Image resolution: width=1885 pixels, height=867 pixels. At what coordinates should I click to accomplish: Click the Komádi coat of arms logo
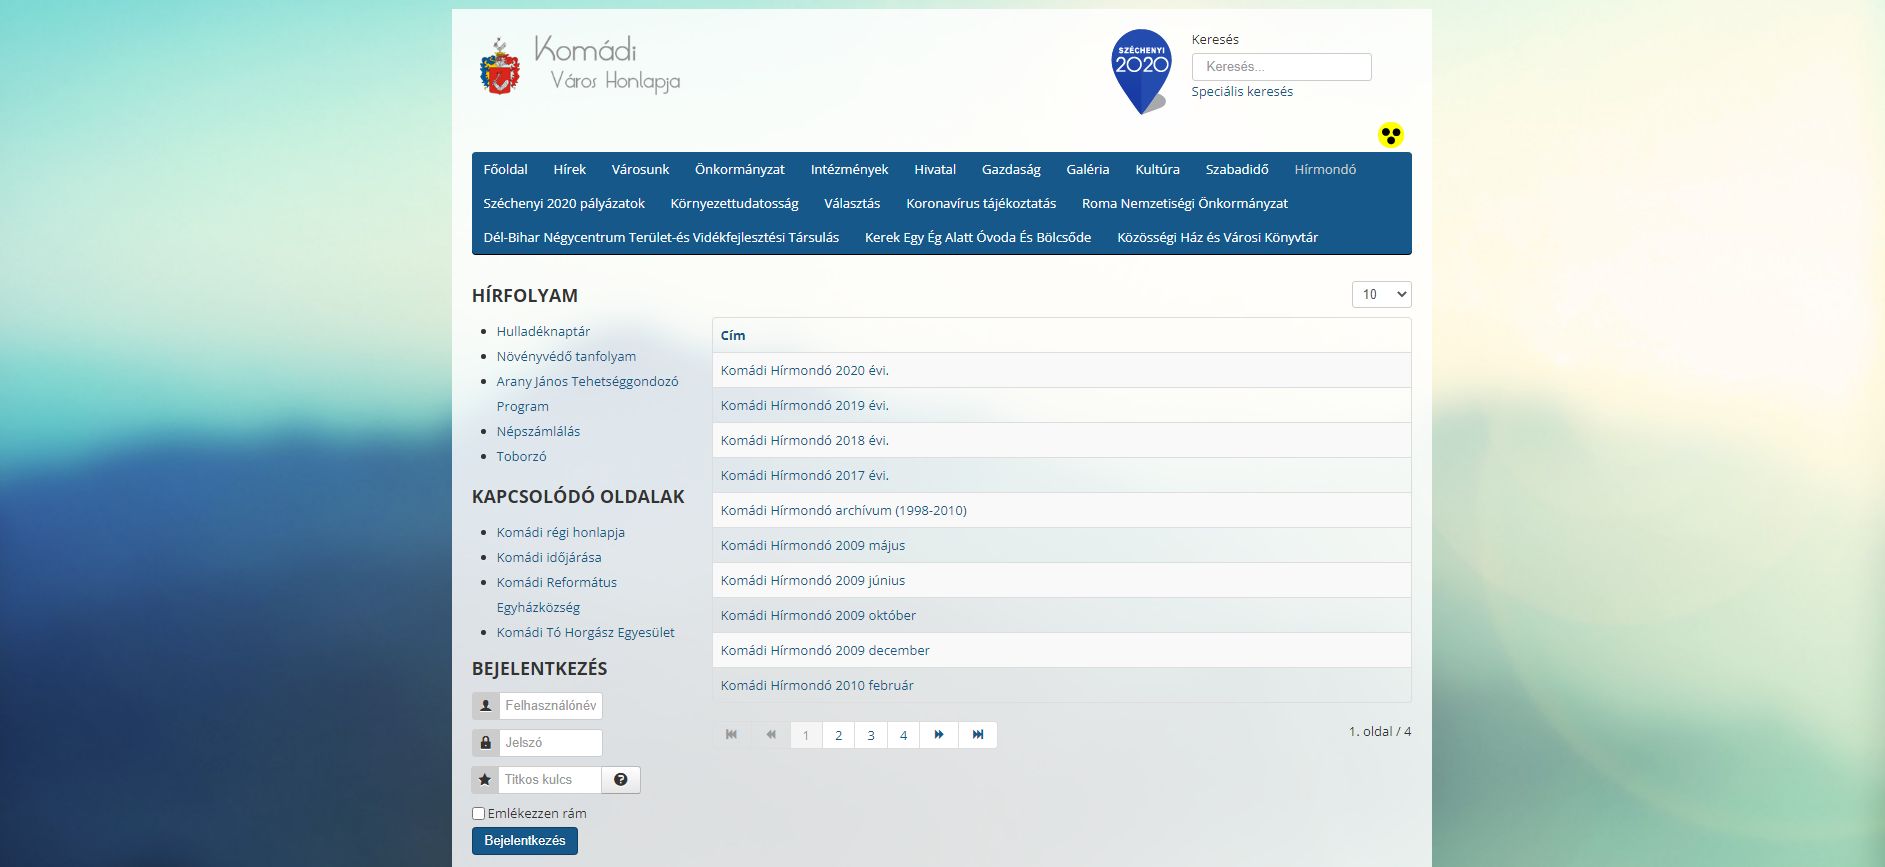(x=500, y=66)
